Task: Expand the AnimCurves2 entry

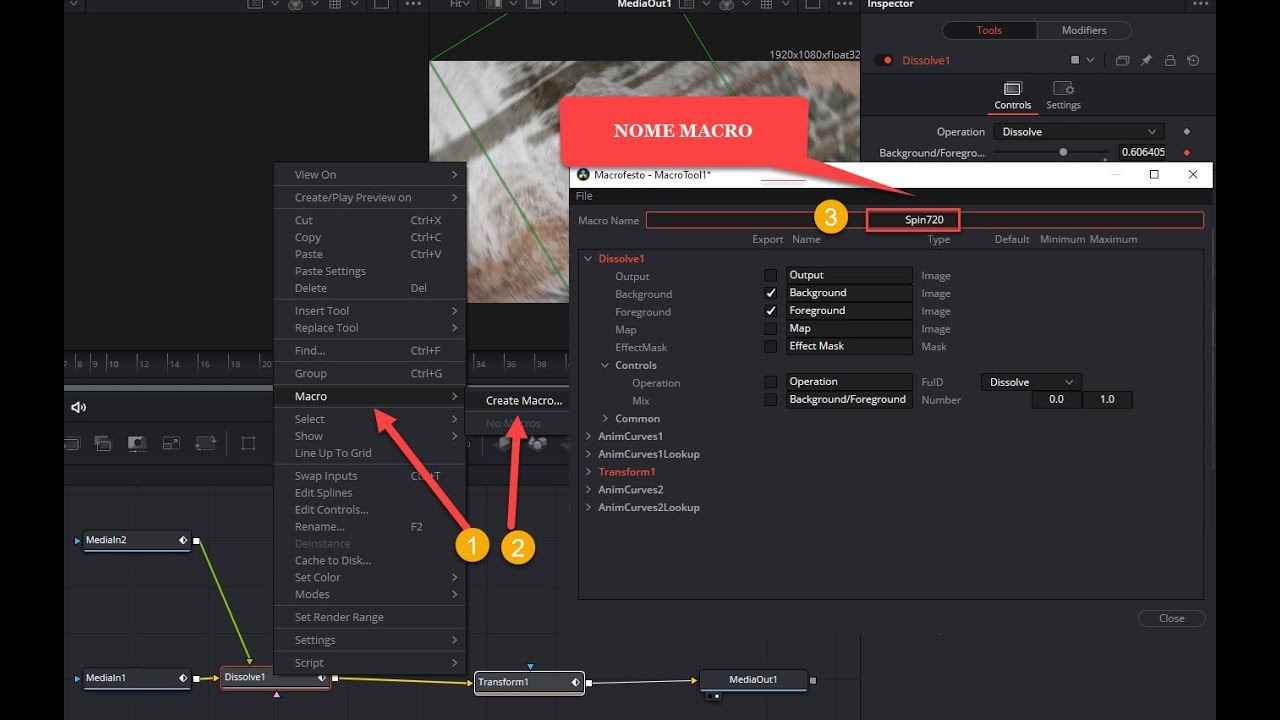Action: point(588,490)
